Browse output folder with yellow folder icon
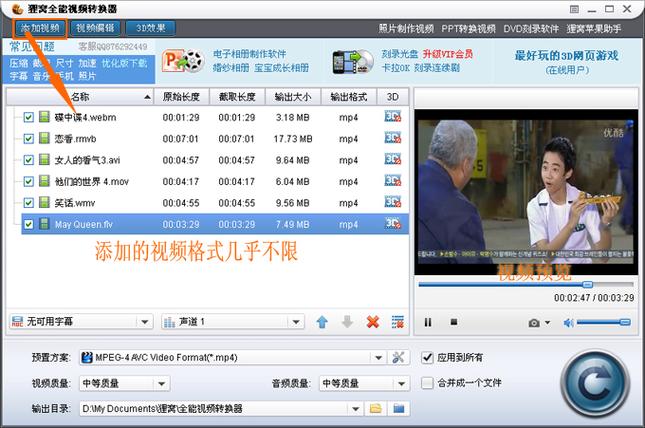Image resolution: width=645 pixels, height=428 pixels. click(x=376, y=408)
